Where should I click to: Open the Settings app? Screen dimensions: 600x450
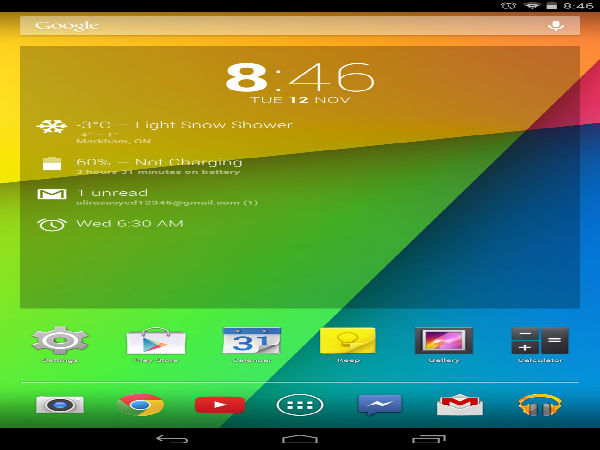click(x=60, y=342)
